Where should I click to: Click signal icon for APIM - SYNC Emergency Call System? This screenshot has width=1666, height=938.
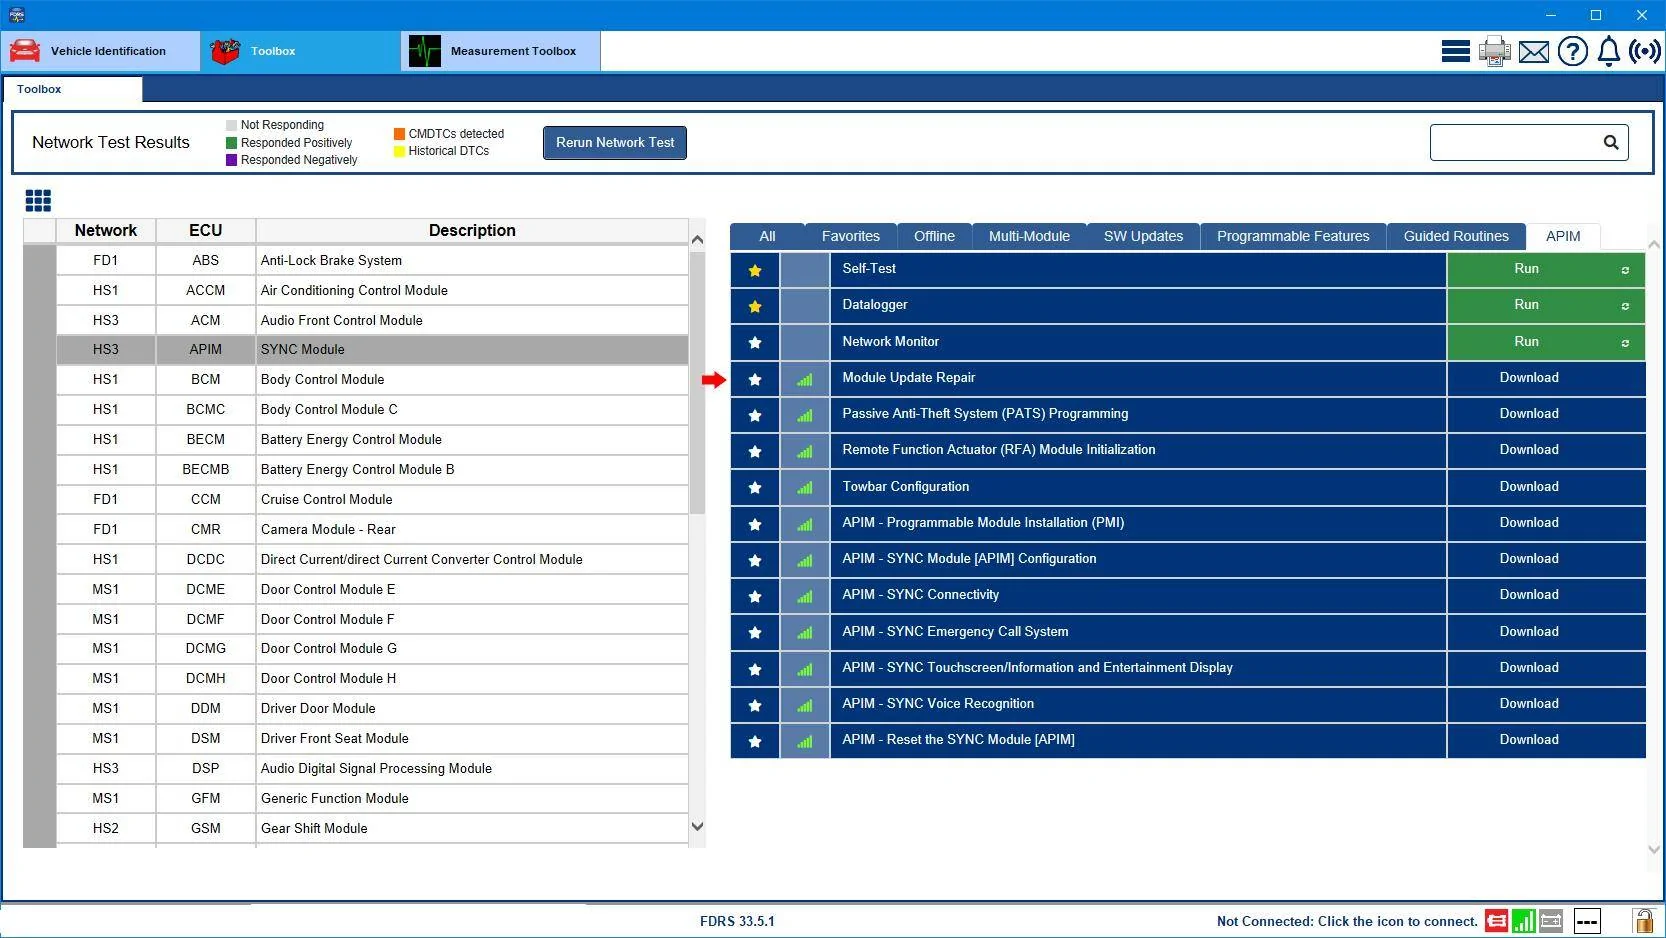pyautogui.click(x=805, y=633)
